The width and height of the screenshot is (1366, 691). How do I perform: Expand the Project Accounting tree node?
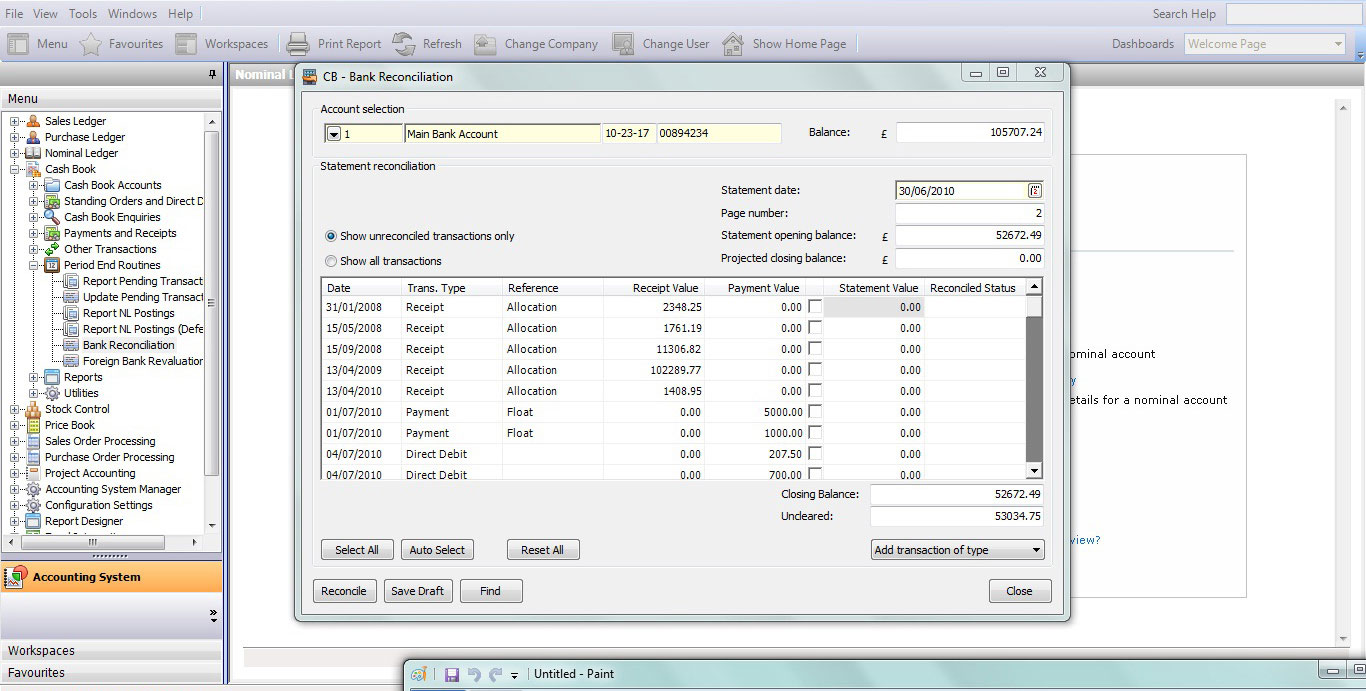tap(14, 473)
